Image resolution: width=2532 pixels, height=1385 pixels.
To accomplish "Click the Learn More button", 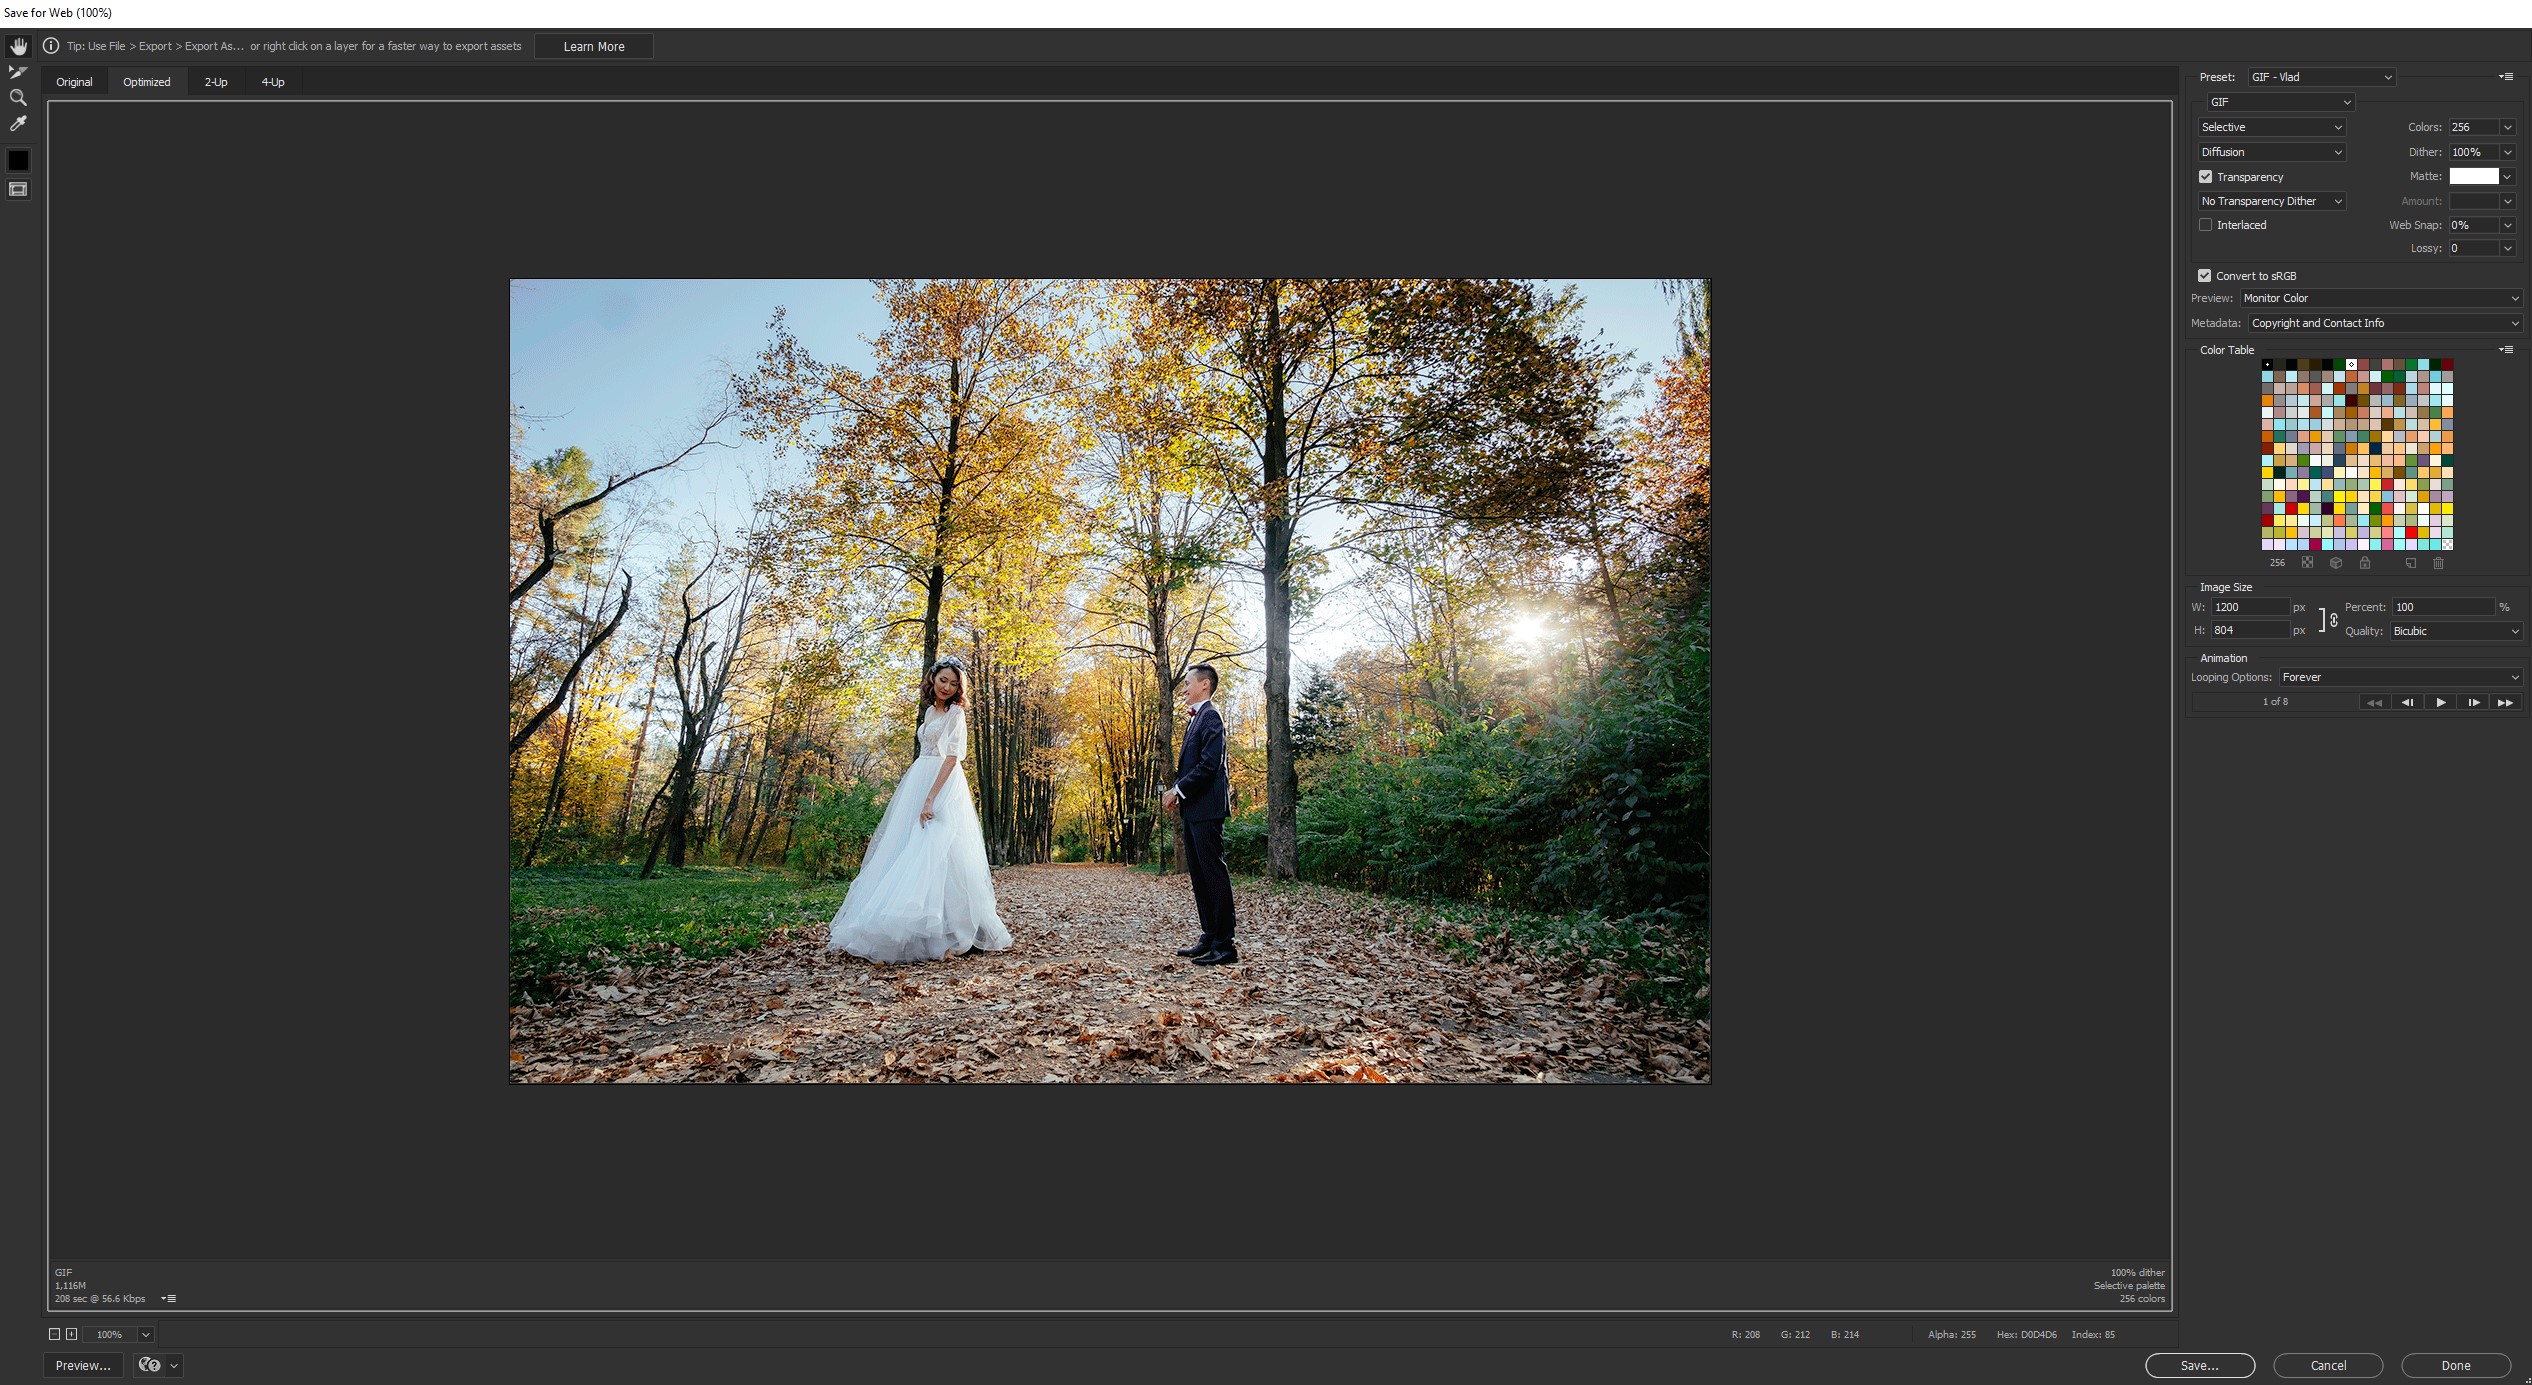I will (594, 46).
